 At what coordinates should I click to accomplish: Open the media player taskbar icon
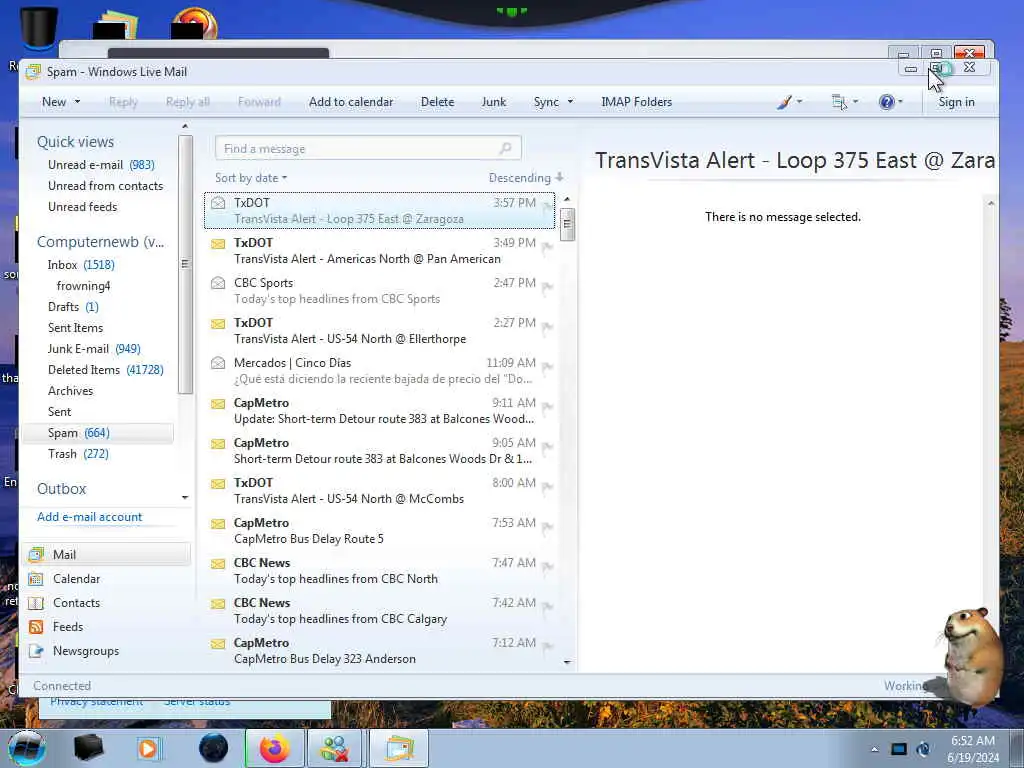click(x=148, y=748)
